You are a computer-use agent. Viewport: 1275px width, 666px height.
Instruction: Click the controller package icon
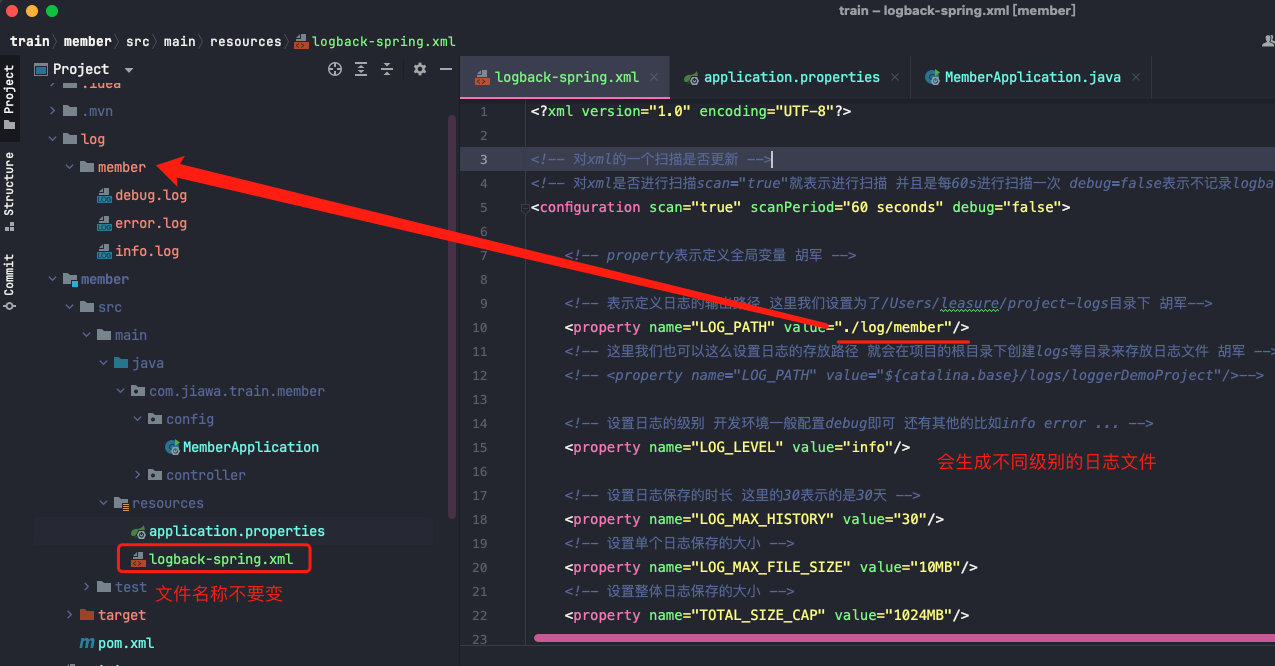[x=155, y=475]
